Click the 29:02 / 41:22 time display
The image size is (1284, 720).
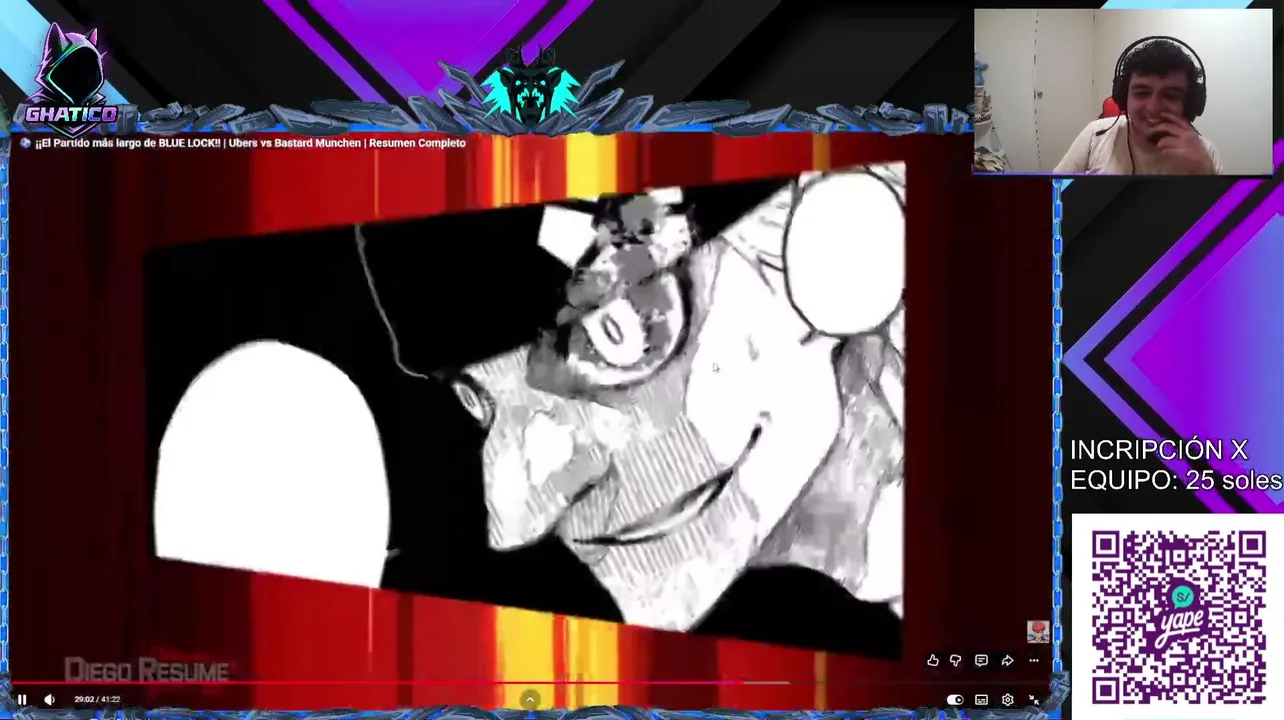[97, 699]
